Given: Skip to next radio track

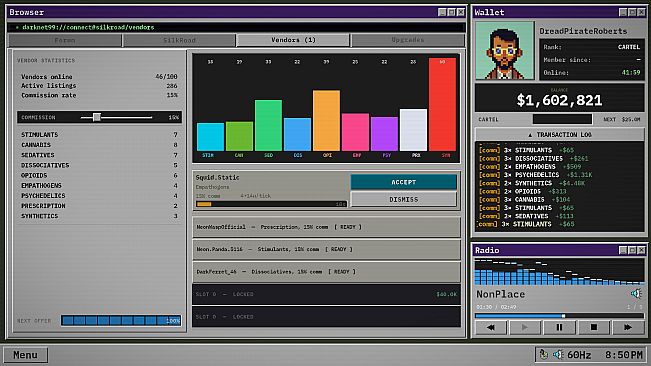Looking at the screenshot, I should [628, 327].
